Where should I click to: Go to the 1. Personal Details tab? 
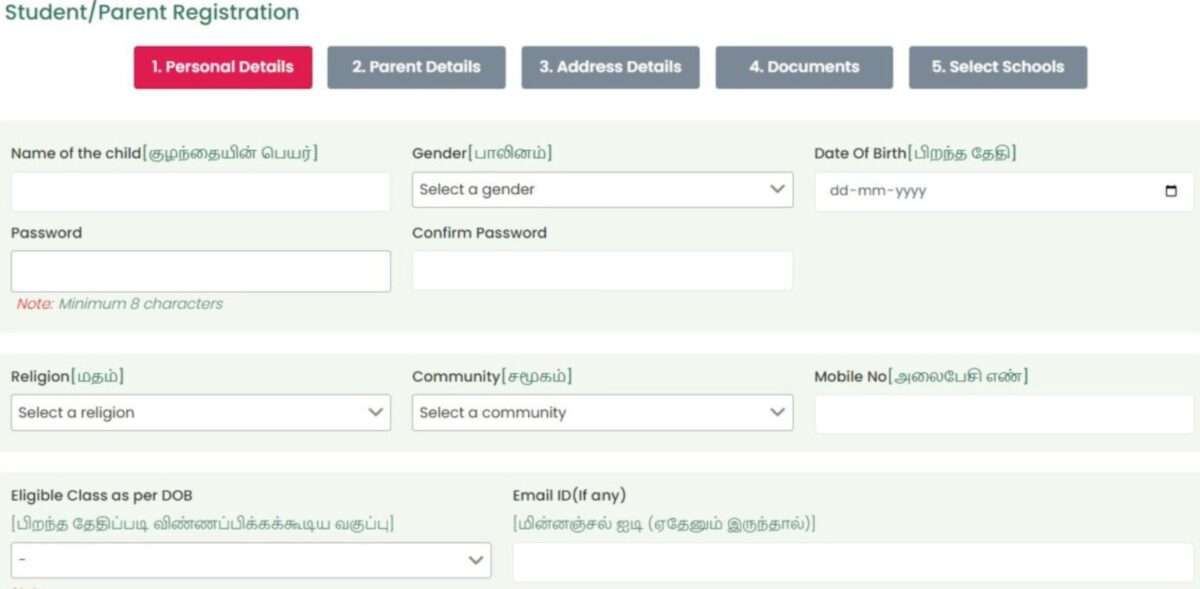[223, 68]
